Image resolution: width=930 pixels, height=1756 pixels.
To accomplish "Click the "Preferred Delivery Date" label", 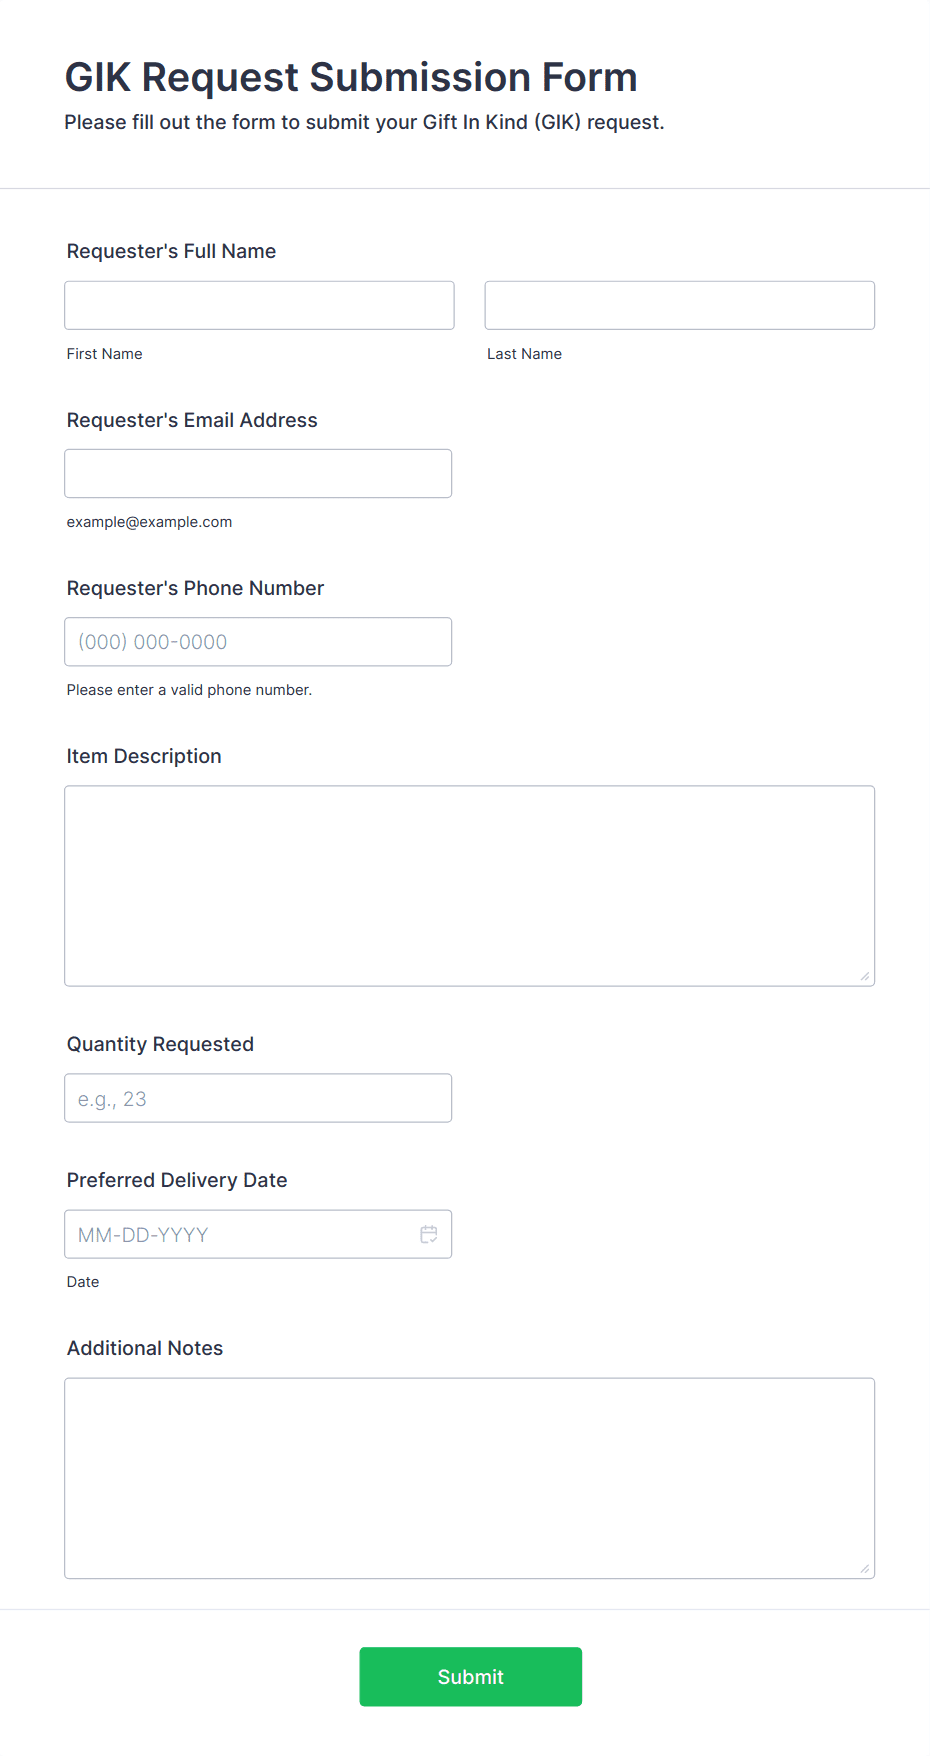I will tap(177, 1180).
